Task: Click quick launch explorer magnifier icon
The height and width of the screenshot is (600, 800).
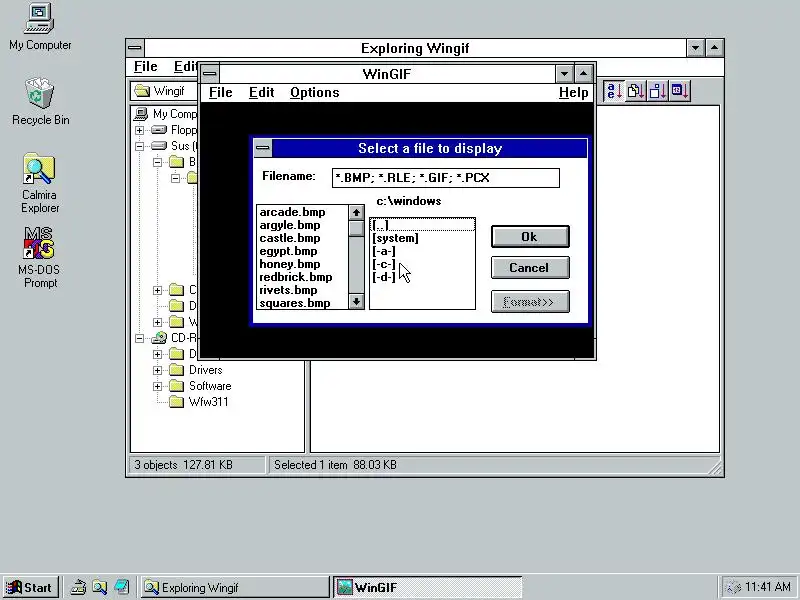Action: (x=99, y=587)
